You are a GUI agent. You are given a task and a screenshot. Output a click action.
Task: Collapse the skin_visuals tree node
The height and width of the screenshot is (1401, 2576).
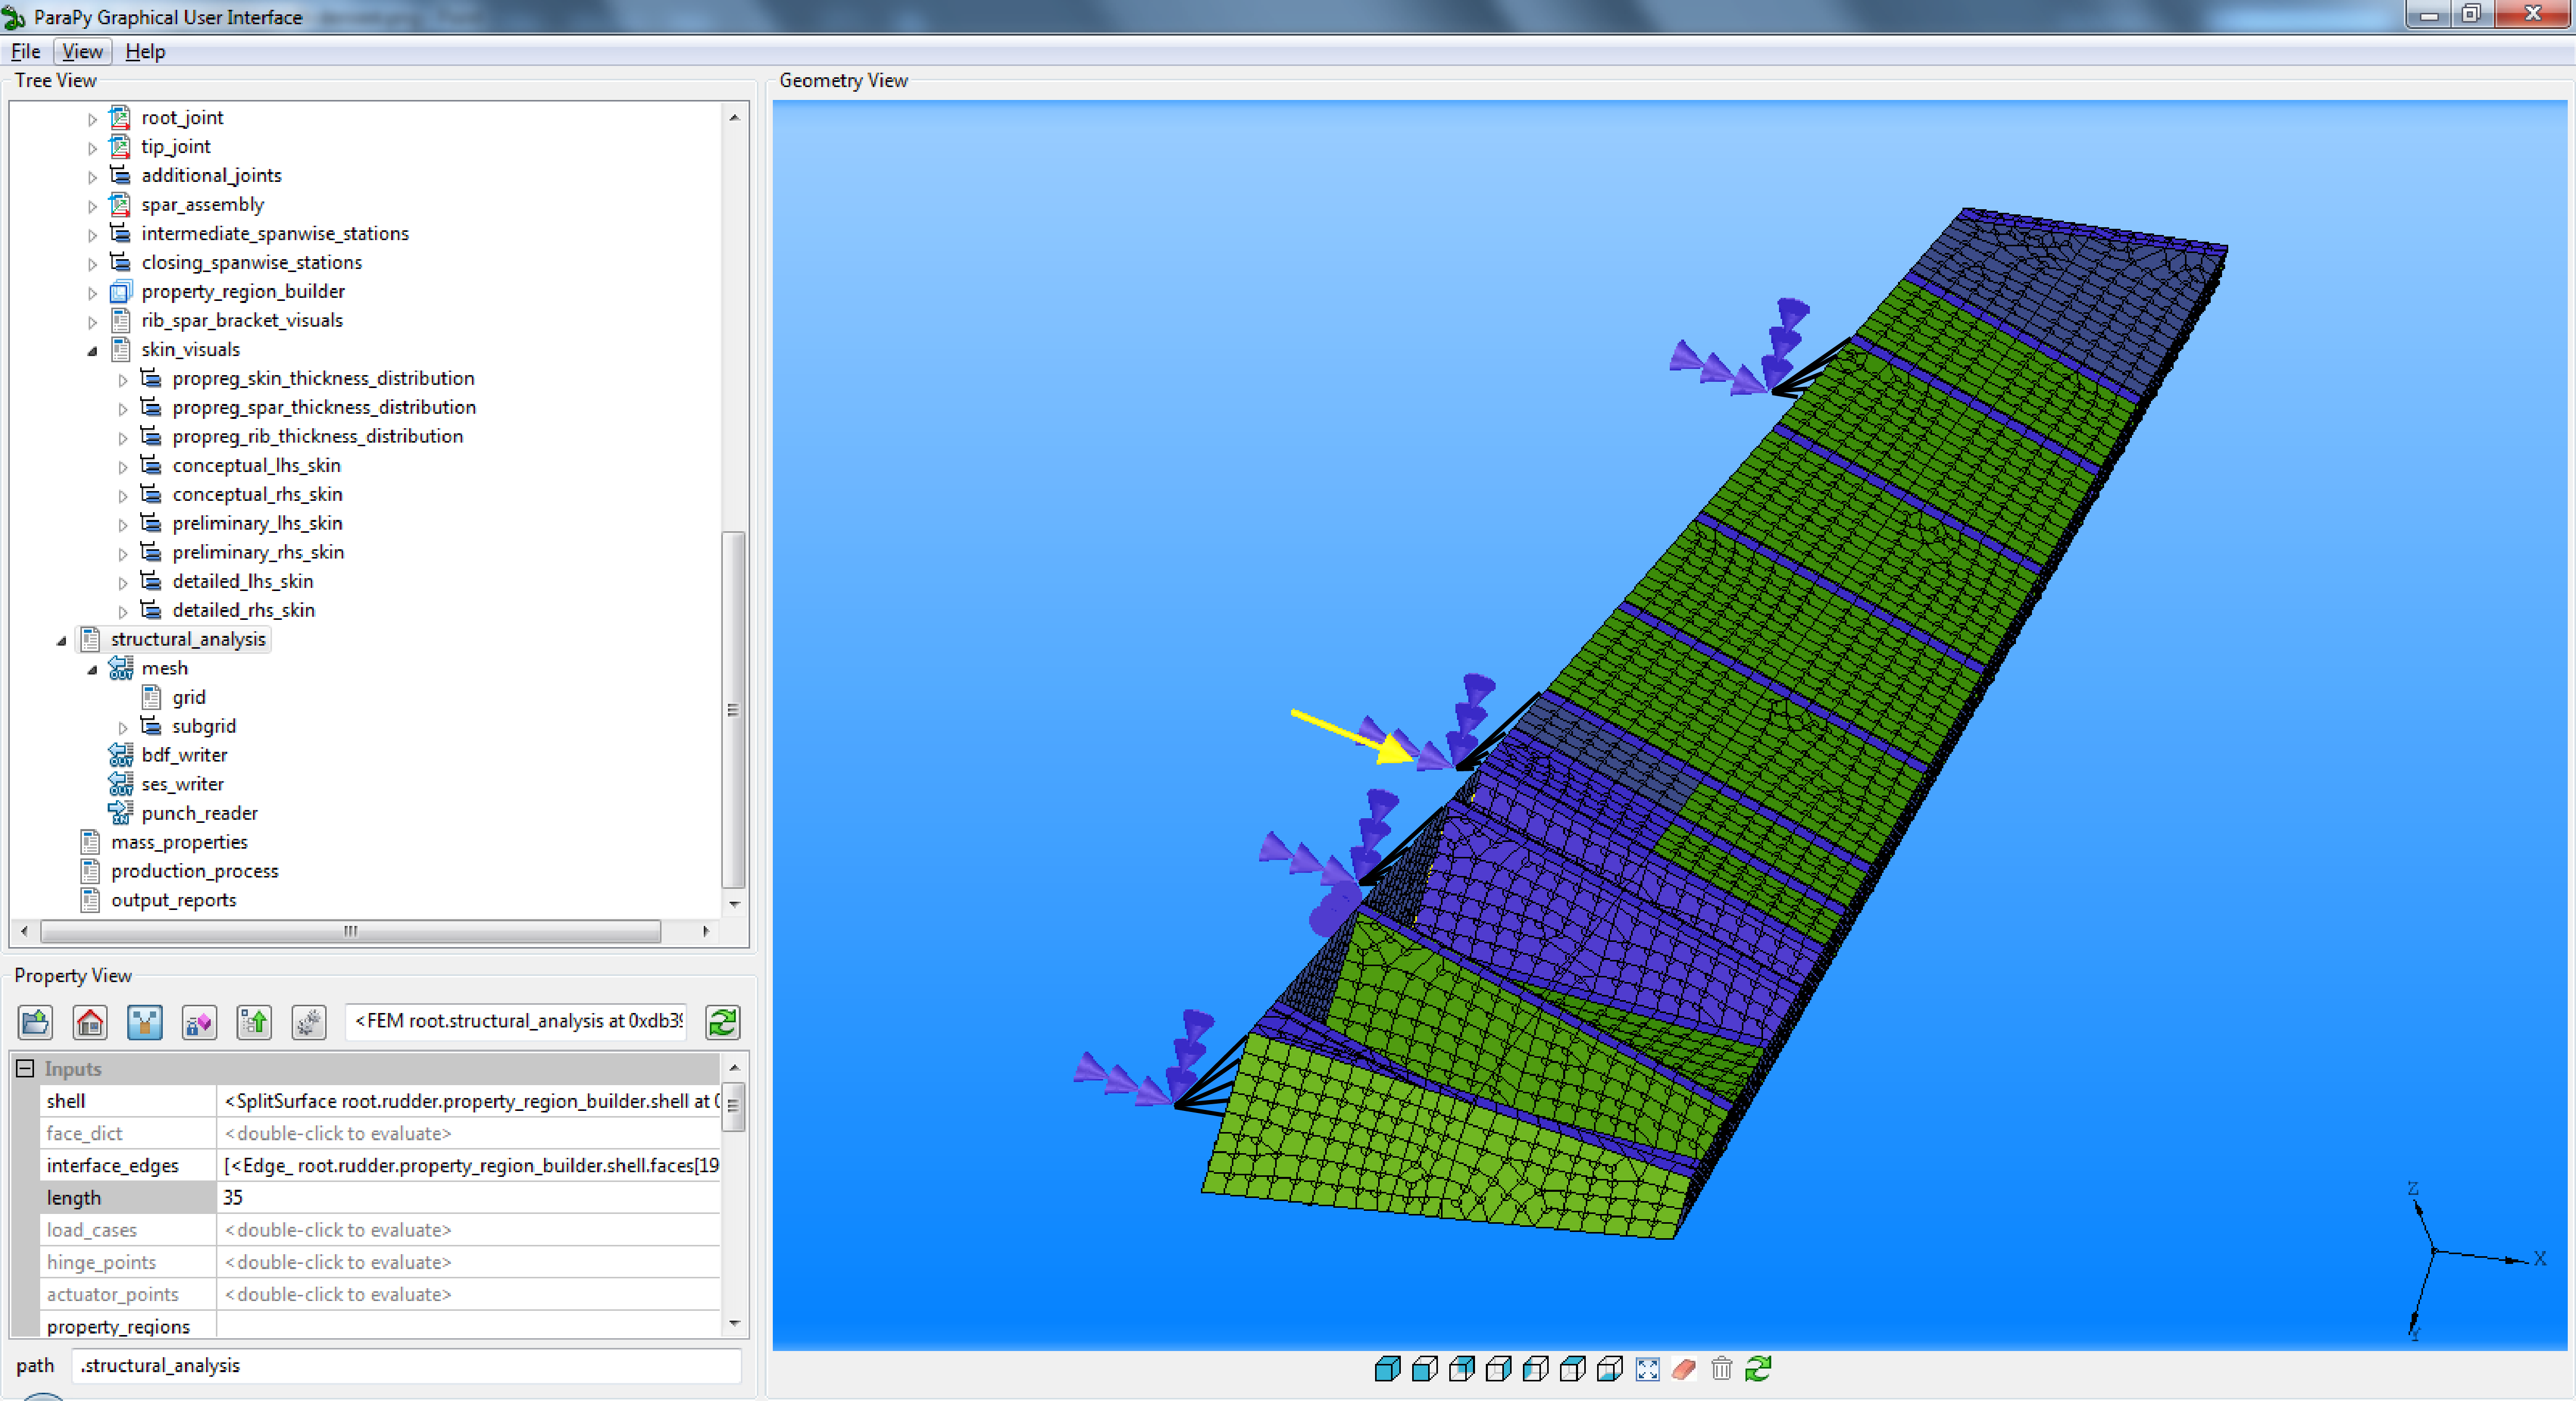pos(92,350)
